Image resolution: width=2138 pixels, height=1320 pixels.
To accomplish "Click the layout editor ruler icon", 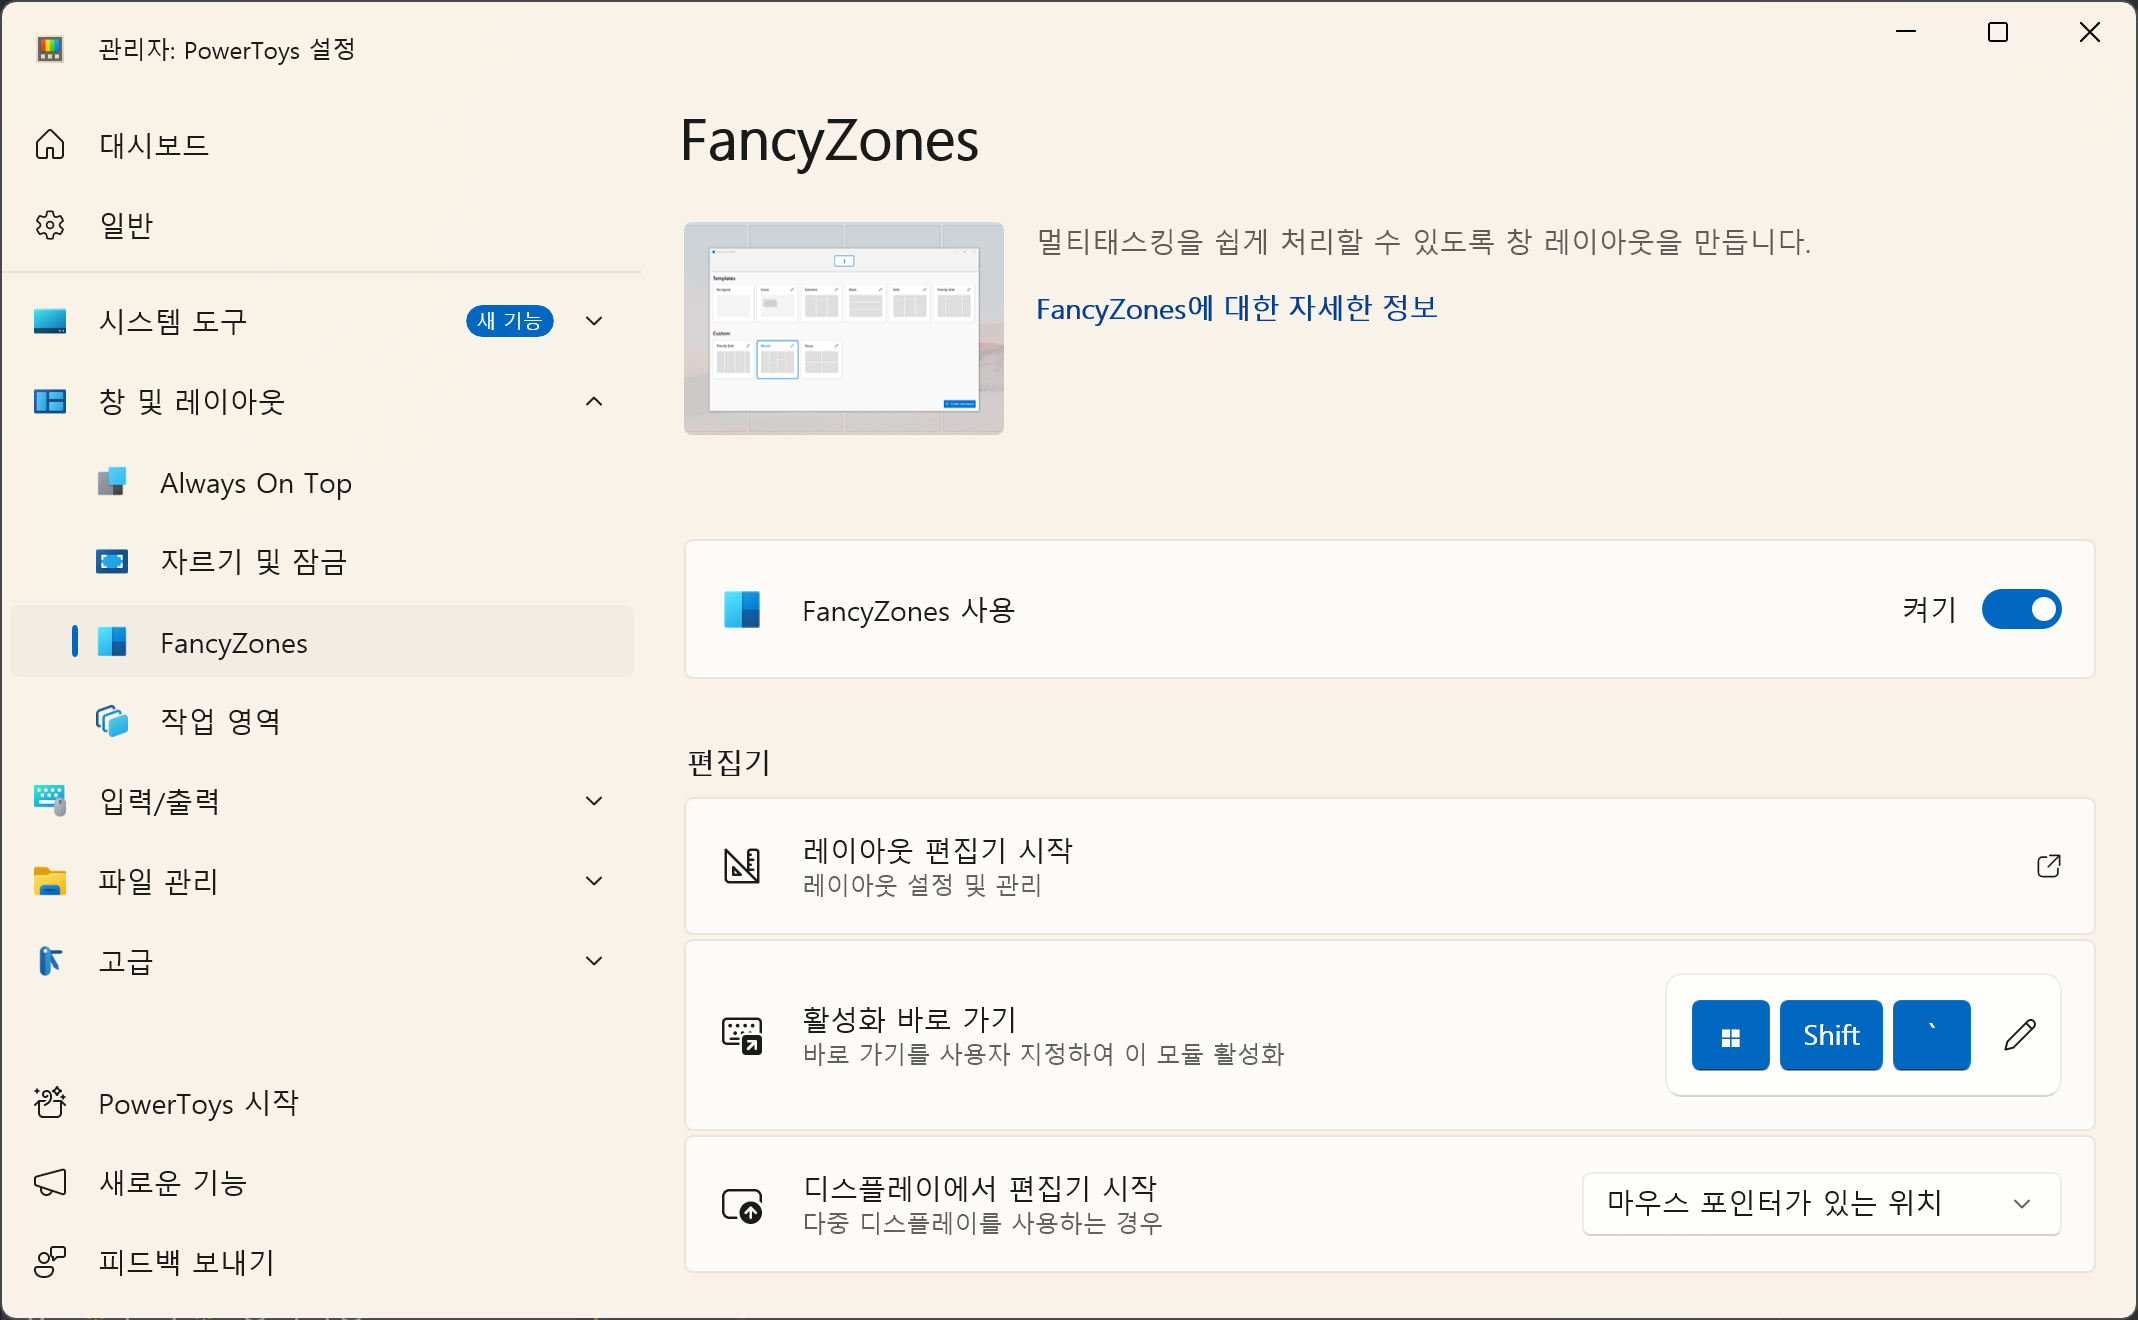I will click(x=742, y=865).
